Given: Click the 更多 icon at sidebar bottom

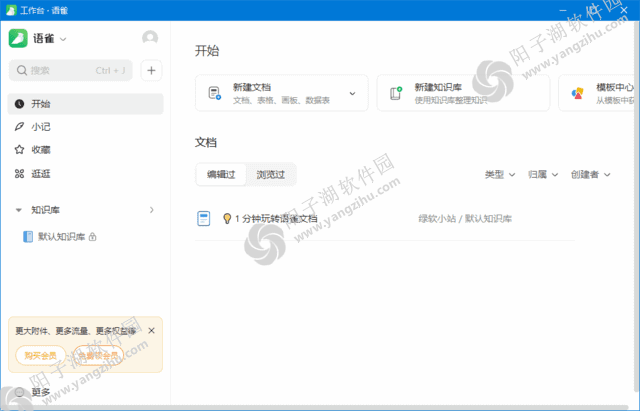Looking at the screenshot, I should tap(19, 392).
